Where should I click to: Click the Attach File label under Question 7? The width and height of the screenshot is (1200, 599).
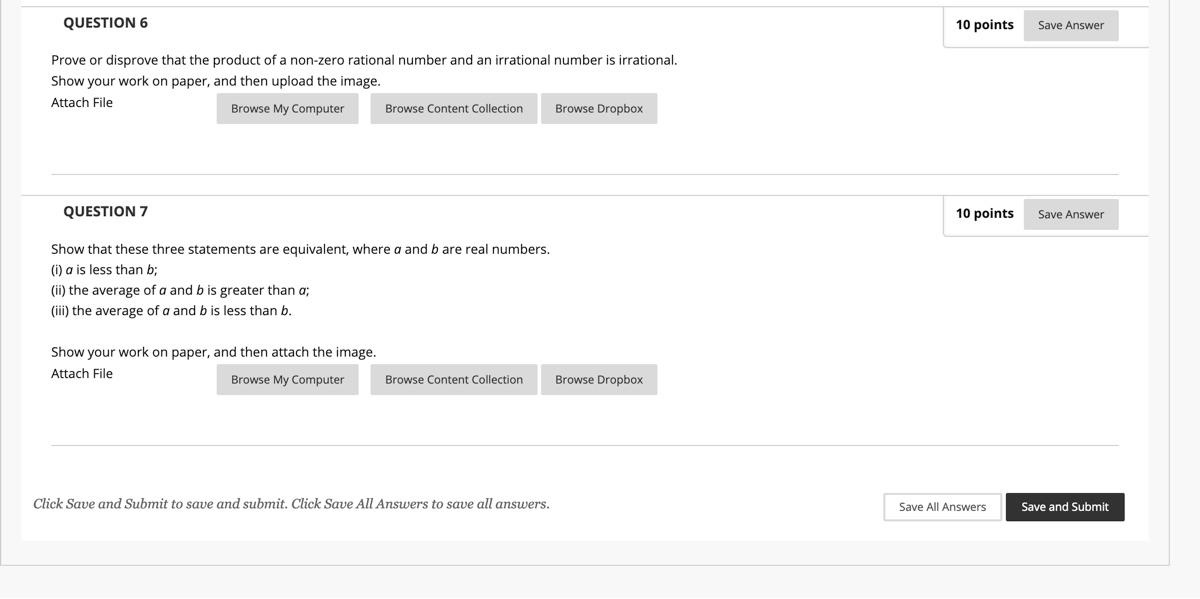tap(82, 372)
